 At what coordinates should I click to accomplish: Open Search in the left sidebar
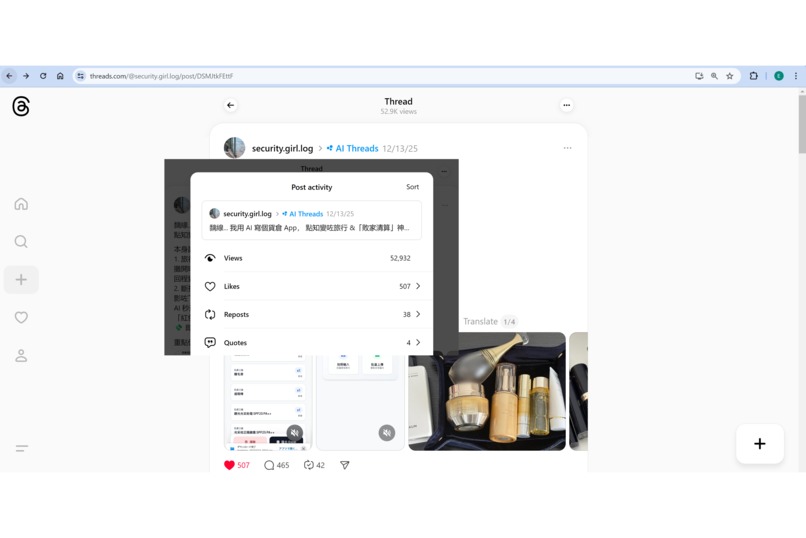[21, 242]
